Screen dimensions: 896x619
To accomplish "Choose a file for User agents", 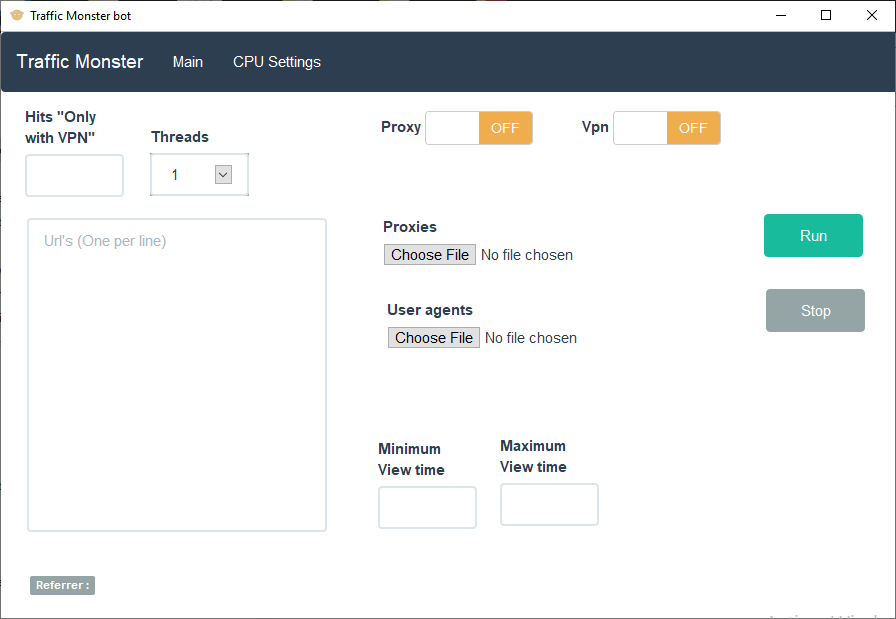I will 434,337.
